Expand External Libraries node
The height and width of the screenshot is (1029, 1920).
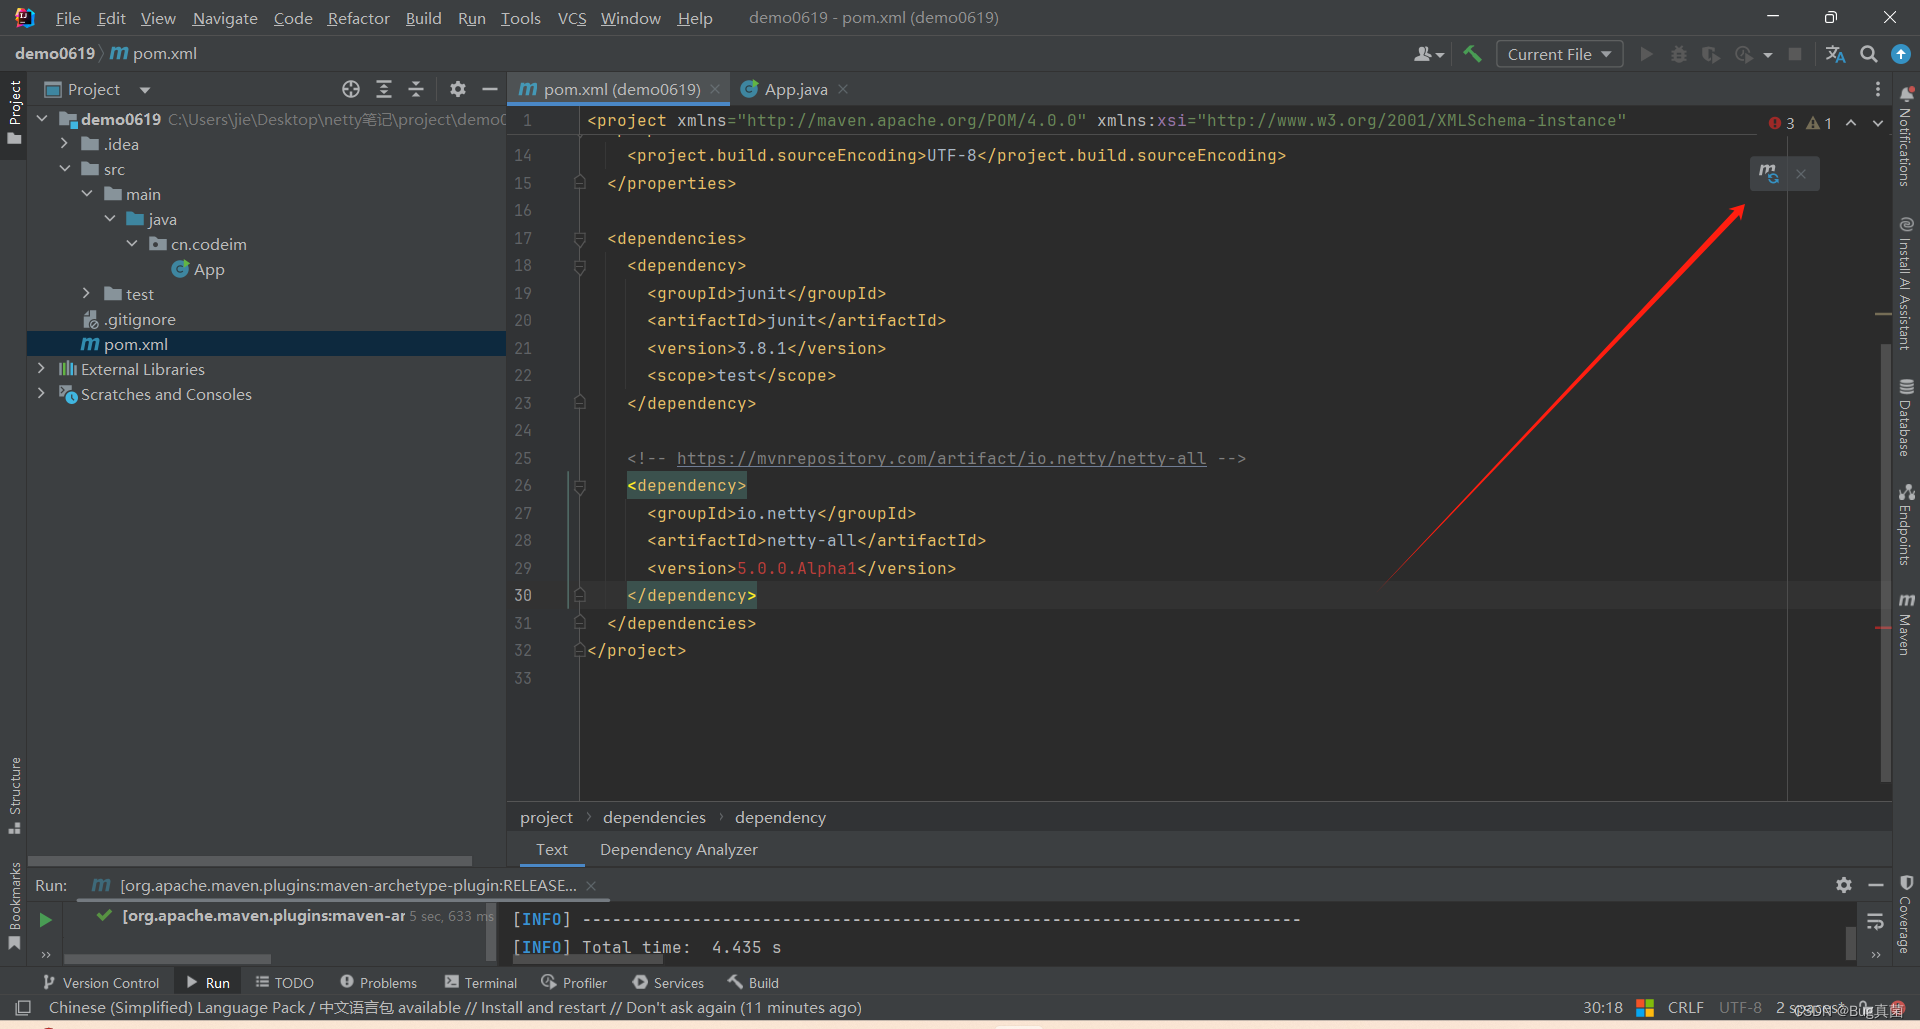click(x=41, y=368)
